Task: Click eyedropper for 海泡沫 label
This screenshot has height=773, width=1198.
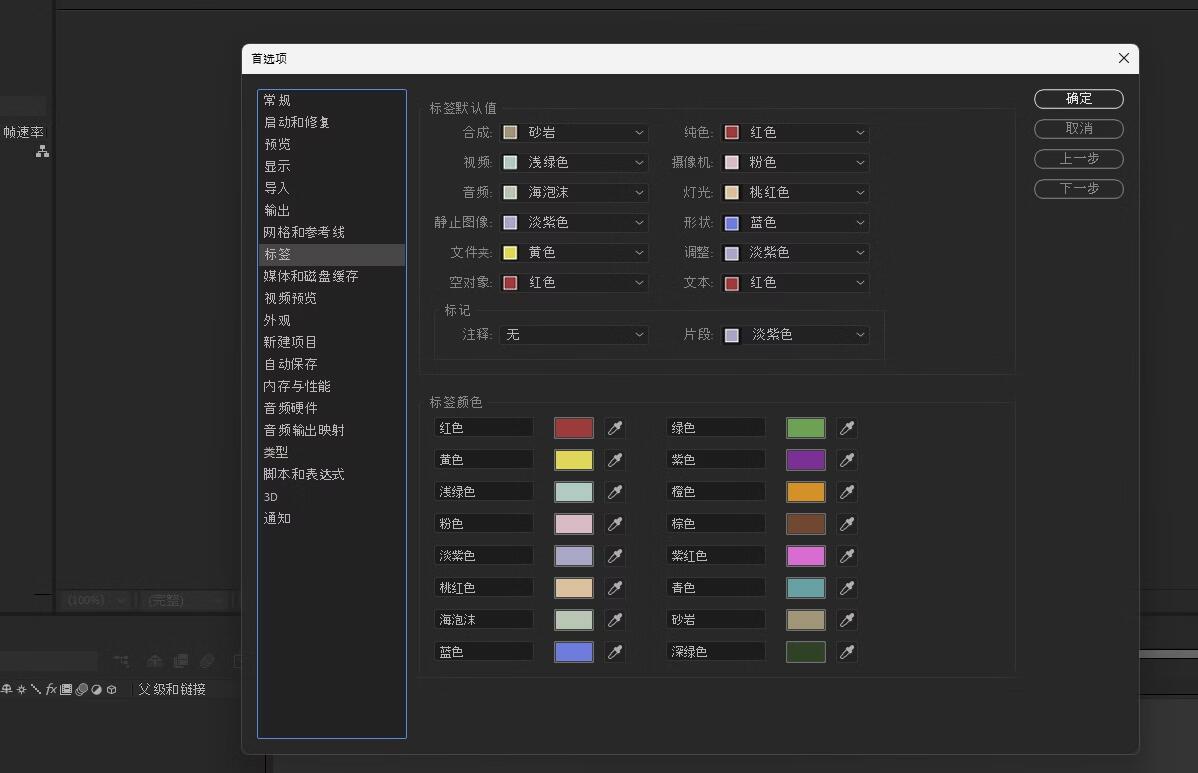Action: pos(615,620)
